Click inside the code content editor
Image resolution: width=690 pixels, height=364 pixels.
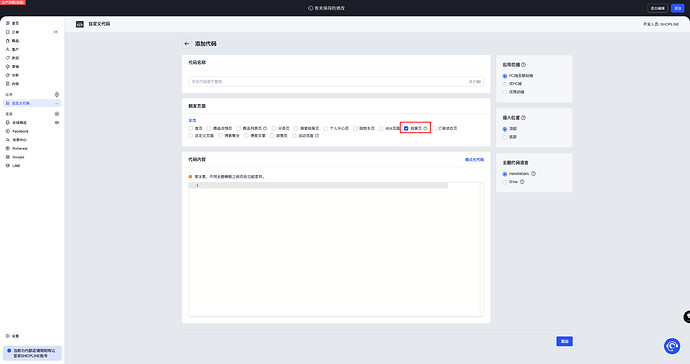click(336, 249)
